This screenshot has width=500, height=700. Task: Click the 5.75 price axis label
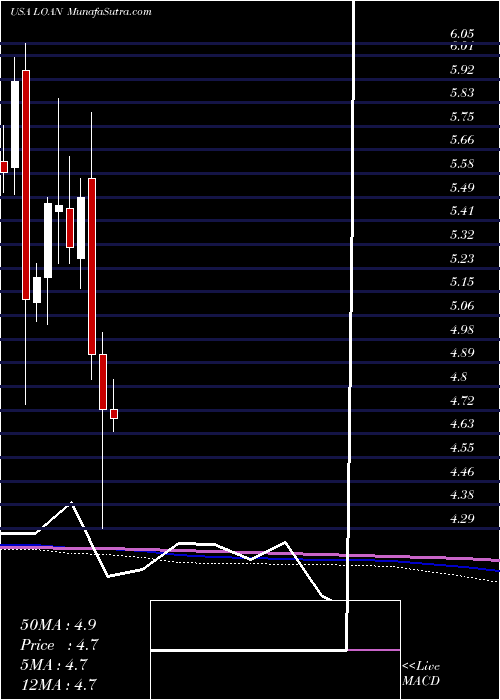pyautogui.click(x=462, y=117)
